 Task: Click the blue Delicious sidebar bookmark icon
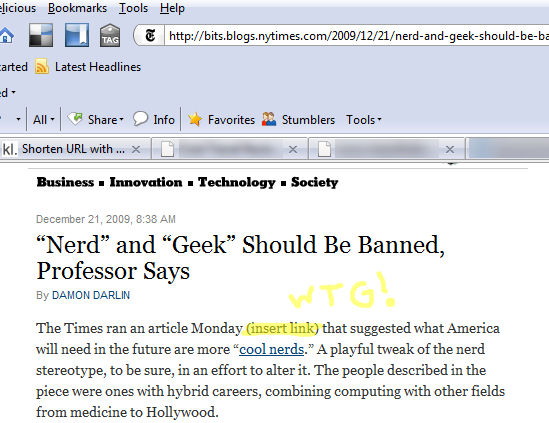tap(77, 35)
